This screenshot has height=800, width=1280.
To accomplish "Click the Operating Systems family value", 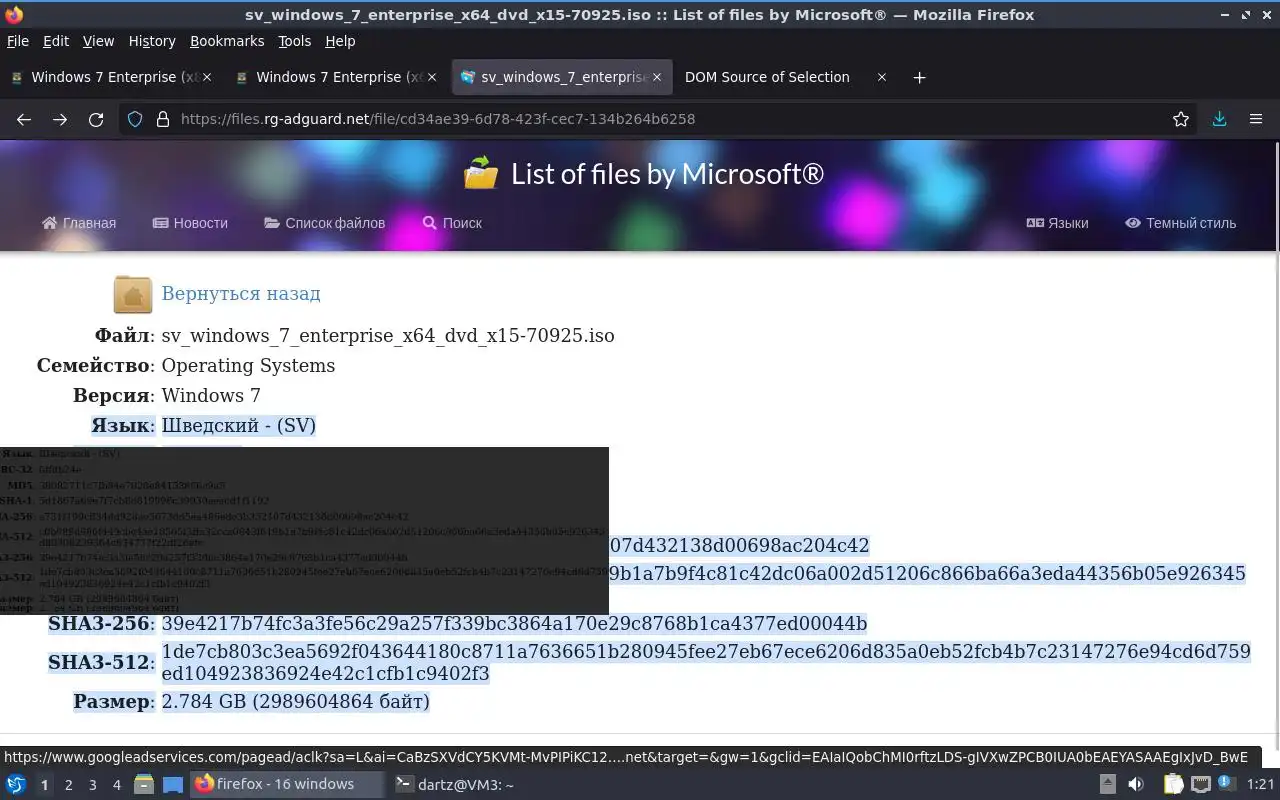I will tap(248, 366).
